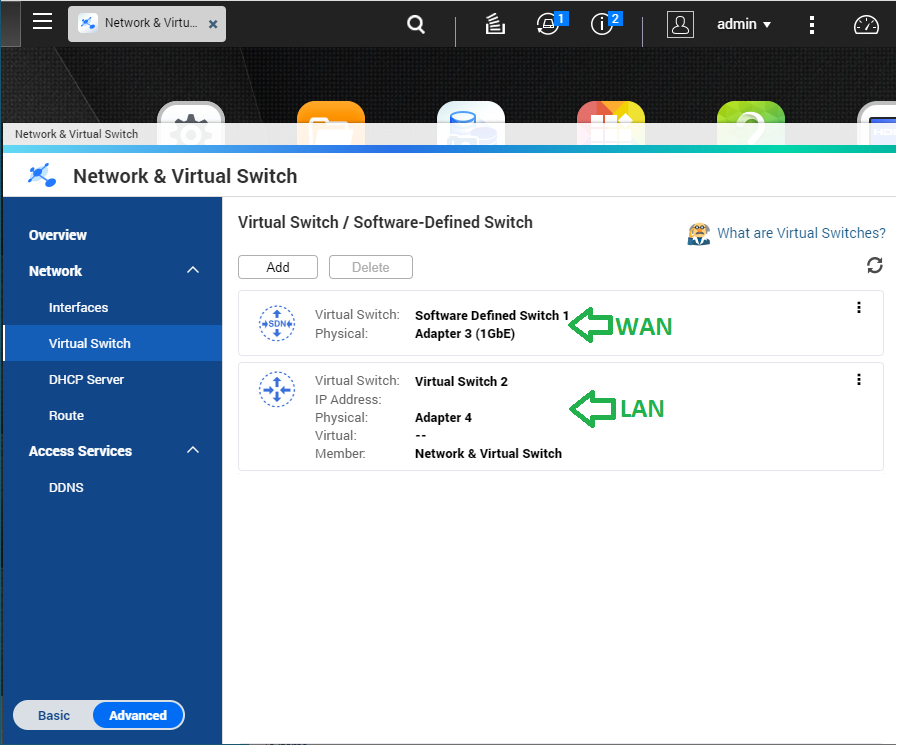900x746 pixels.
Task: Open File Station orange folder desktop icon
Action: click(x=331, y=123)
